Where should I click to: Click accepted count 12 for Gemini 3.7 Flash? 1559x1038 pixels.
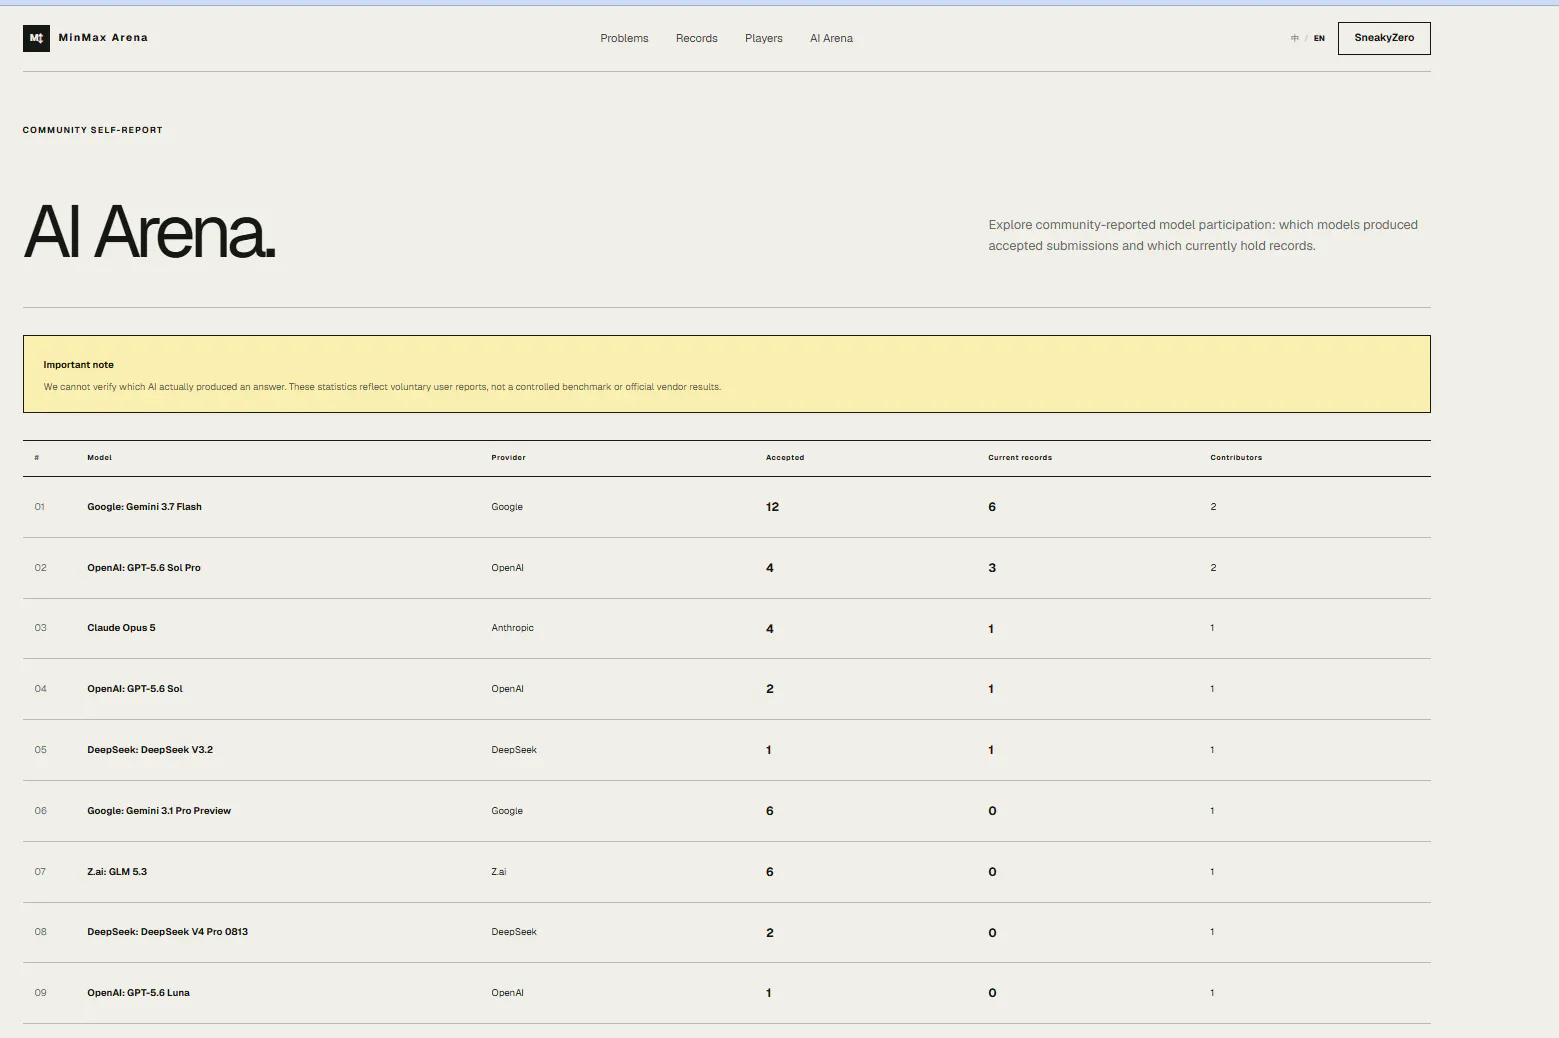(772, 507)
